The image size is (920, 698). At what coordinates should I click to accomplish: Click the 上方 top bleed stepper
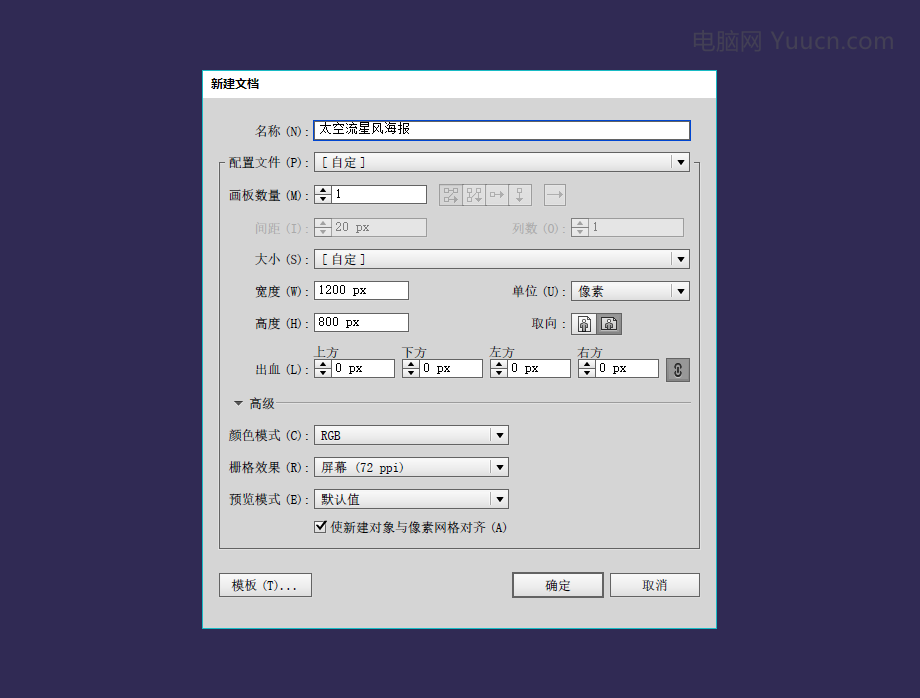coord(323,368)
